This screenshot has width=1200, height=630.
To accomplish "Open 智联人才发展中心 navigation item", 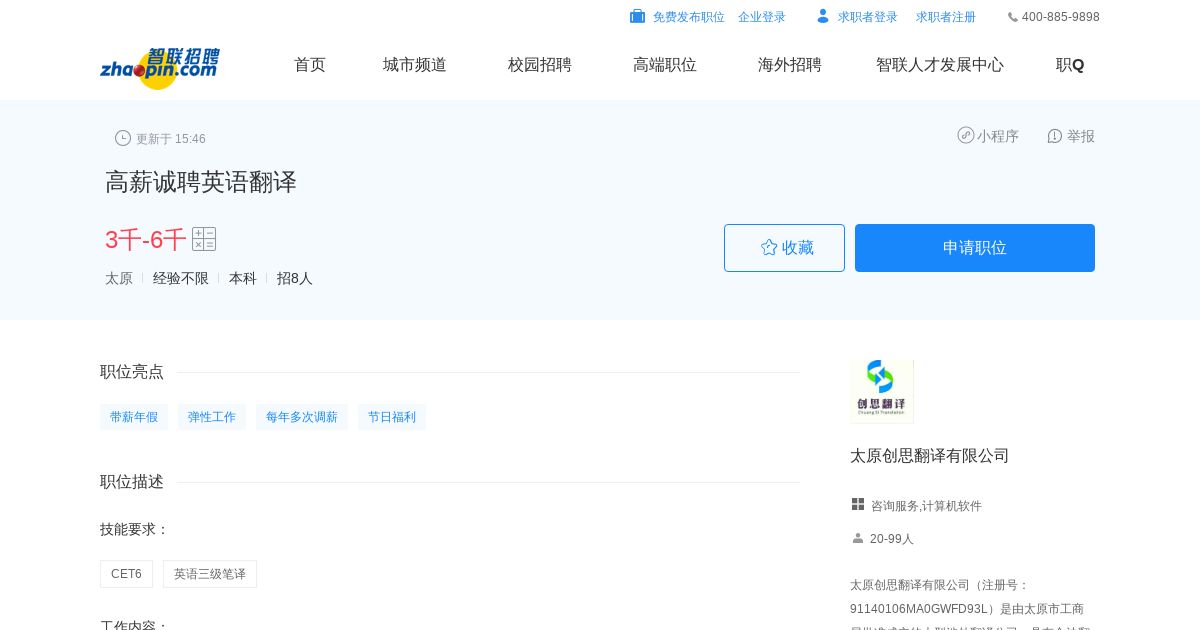I will (940, 65).
